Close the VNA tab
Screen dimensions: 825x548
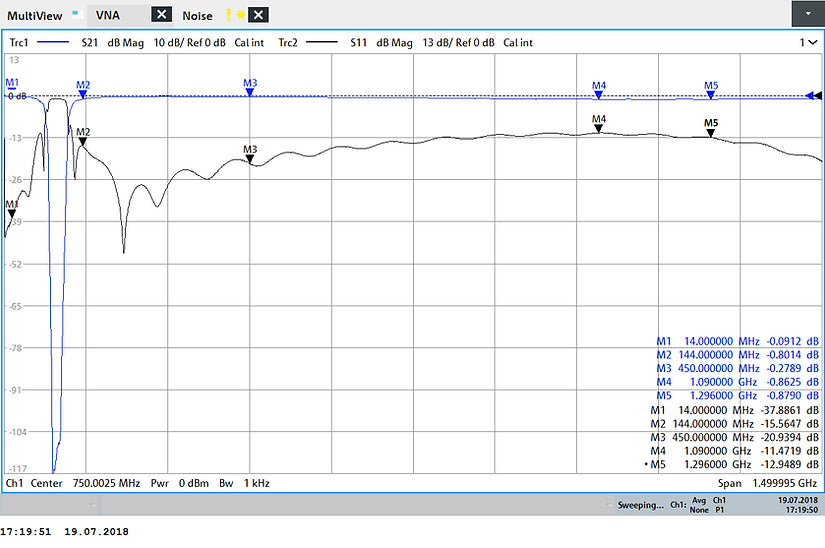pyautogui.click(x=161, y=15)
